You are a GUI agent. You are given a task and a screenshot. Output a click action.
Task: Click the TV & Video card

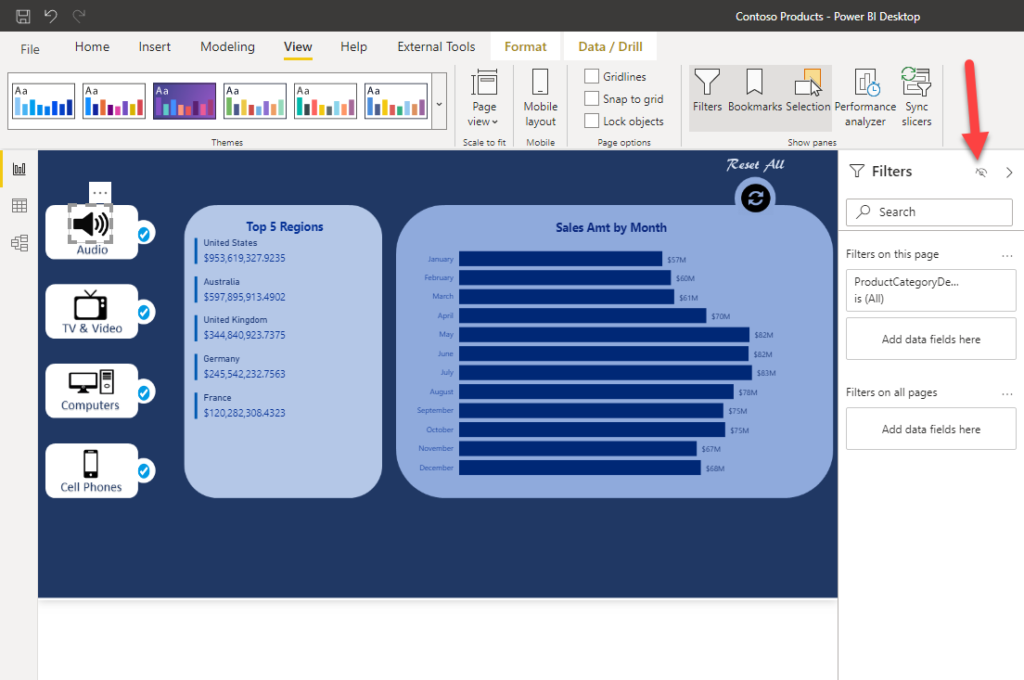pyautogui.click(x=91, y=312)
